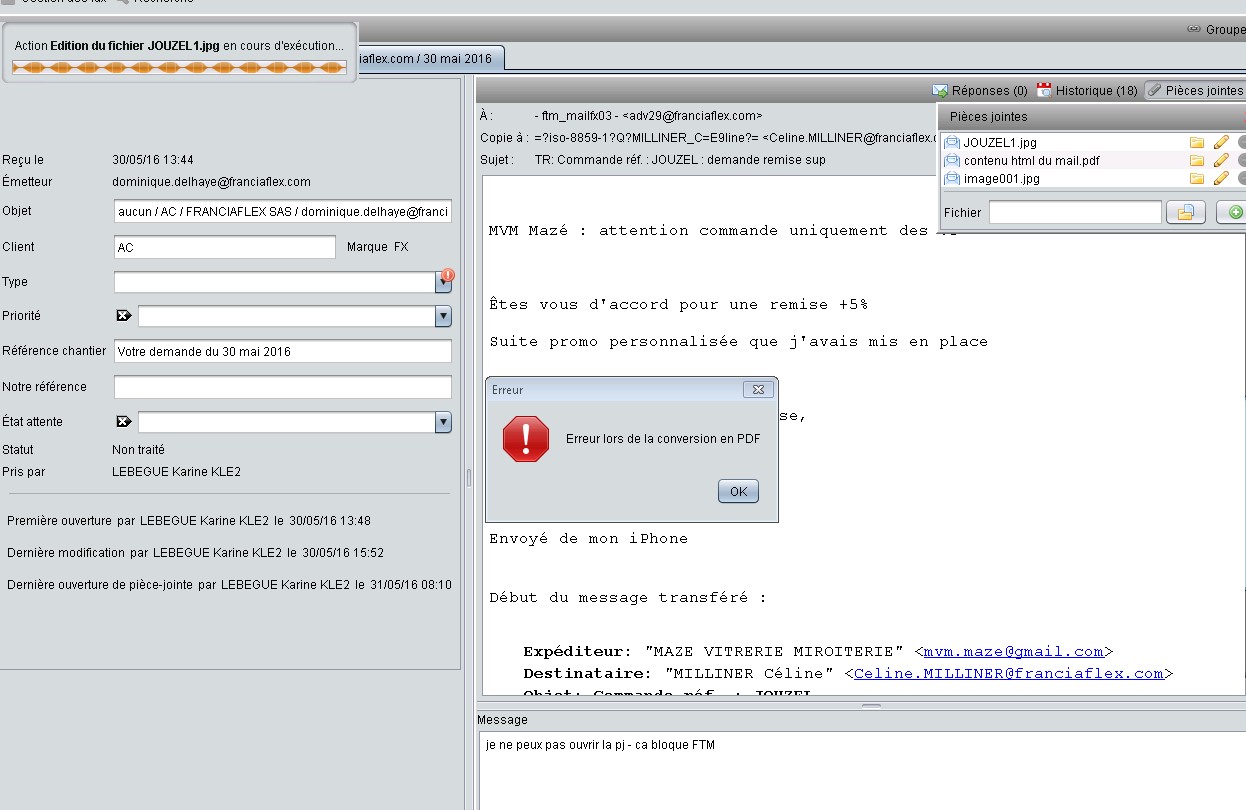Image resolution: width=1246 pixels, height=810 pixels.
Task: Click the Client input field containing AC
Action: 225,247
